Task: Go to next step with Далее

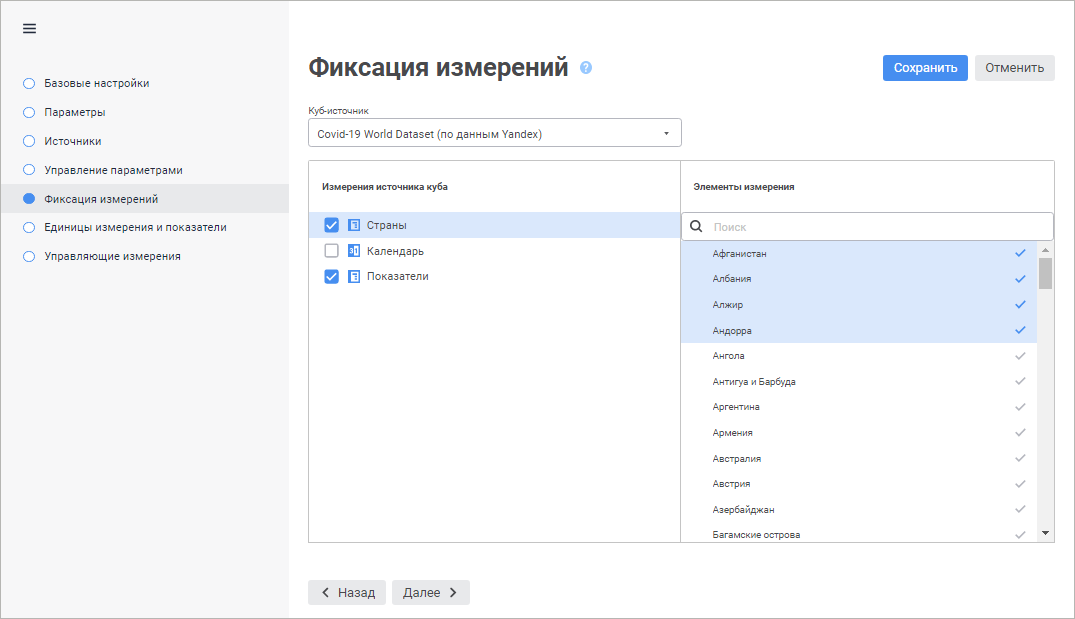Action: (x=430, y=592)
